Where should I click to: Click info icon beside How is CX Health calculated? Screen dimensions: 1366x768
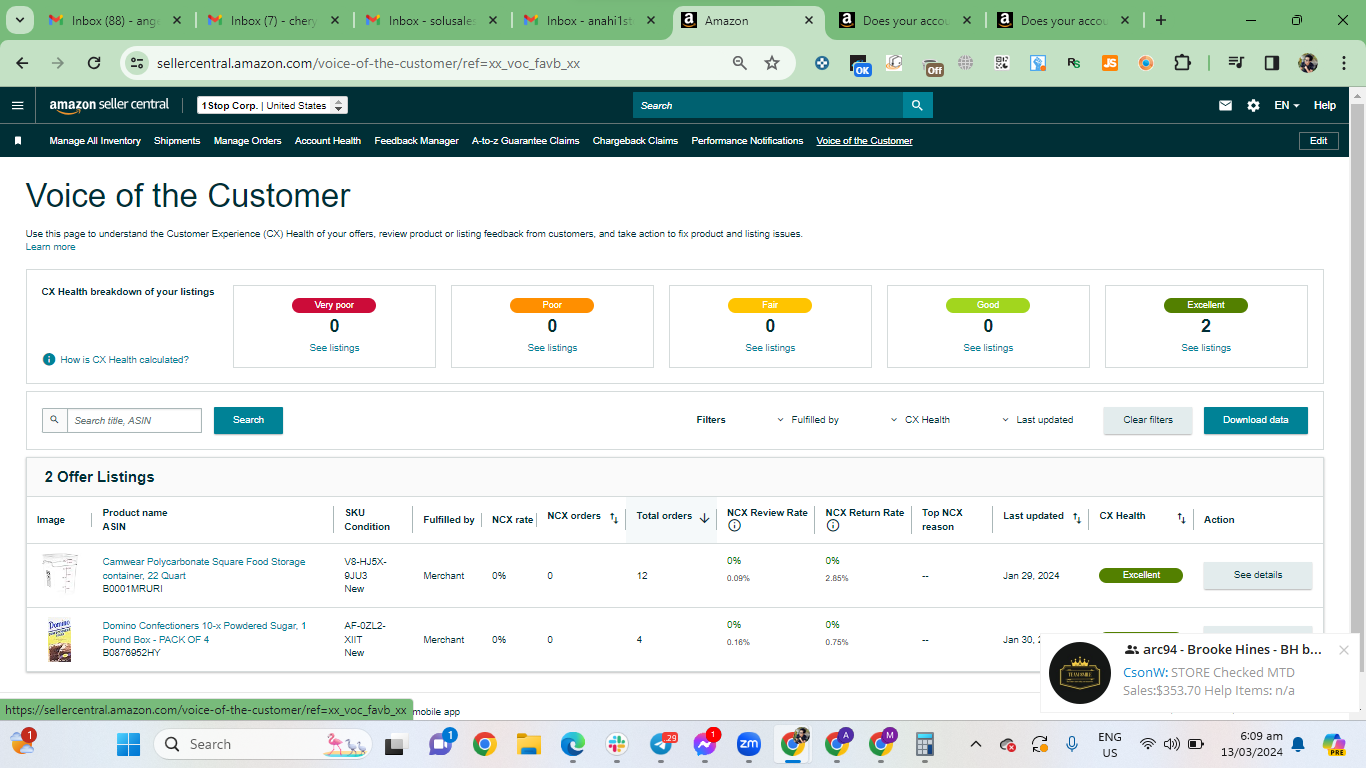pos(49,359)
